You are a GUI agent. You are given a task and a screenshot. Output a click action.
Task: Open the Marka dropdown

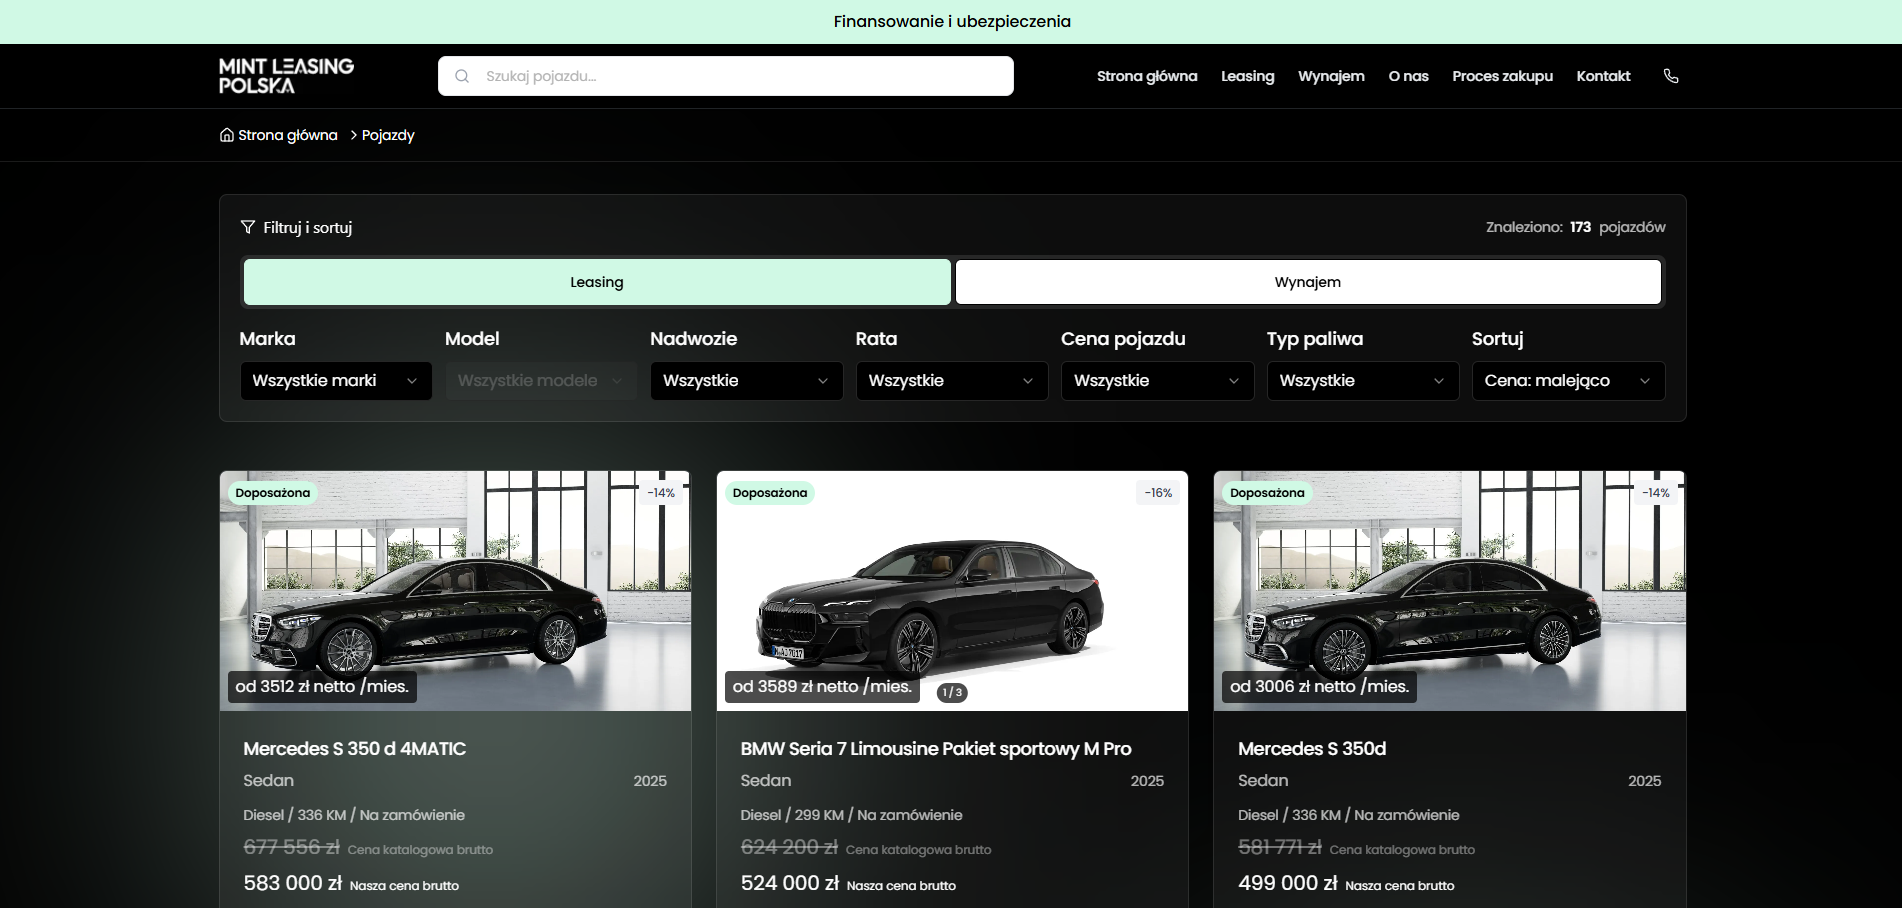coord(336,381)
